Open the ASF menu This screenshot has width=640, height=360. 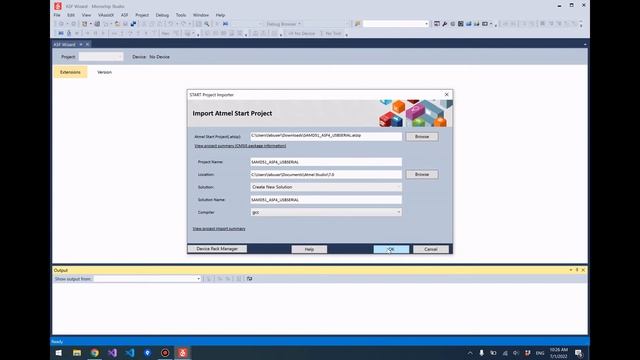coord(124,15)
